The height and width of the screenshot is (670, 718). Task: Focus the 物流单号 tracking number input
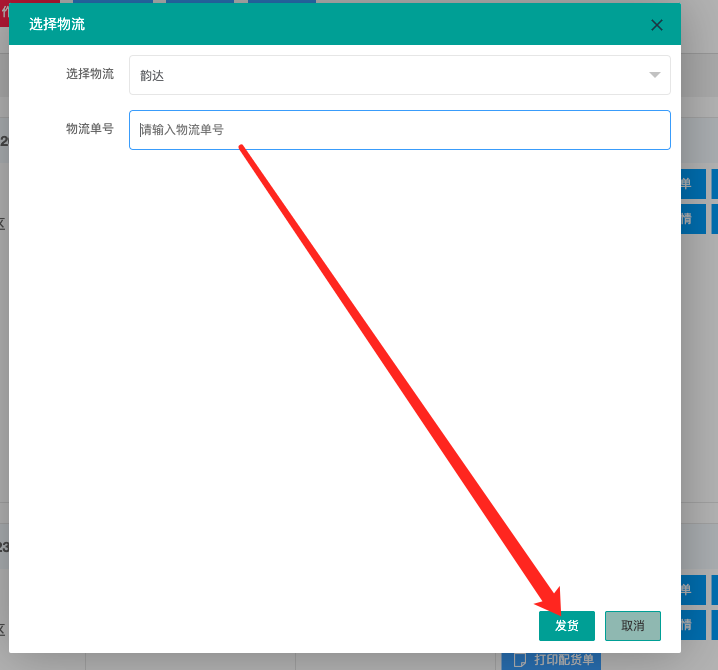[399, 130]
